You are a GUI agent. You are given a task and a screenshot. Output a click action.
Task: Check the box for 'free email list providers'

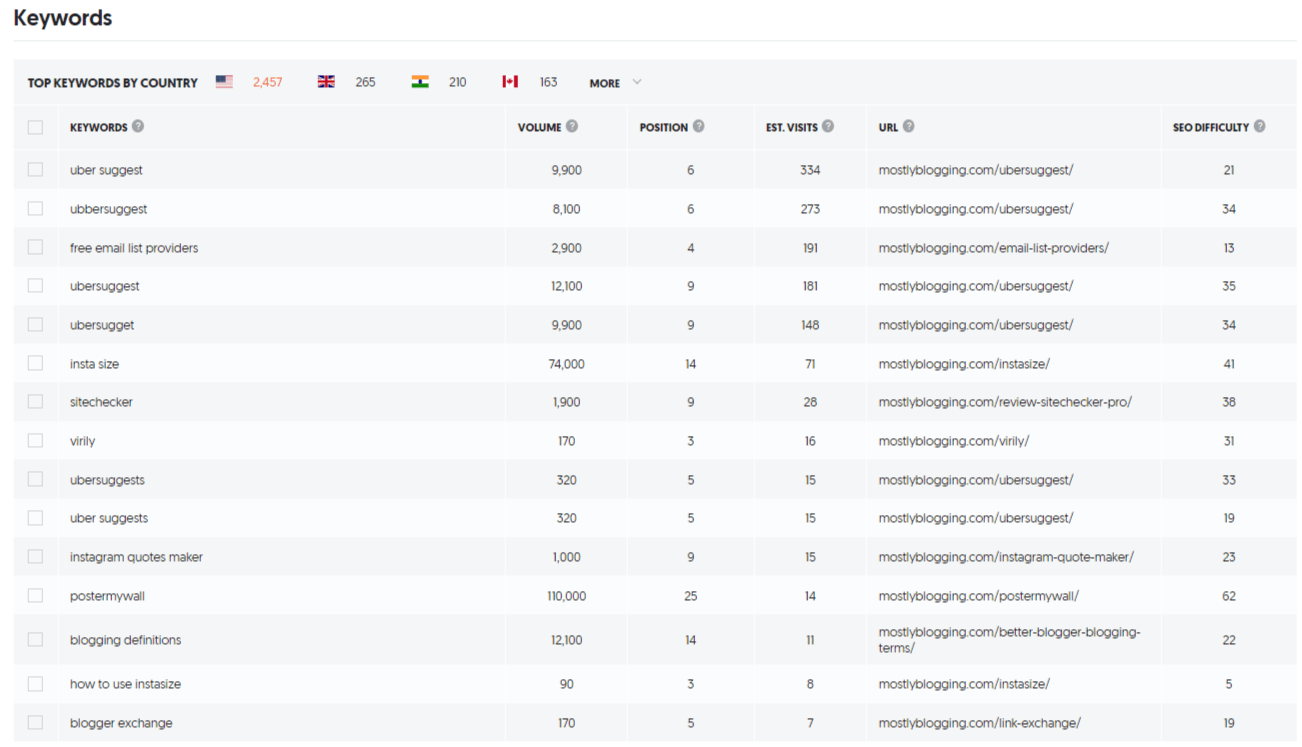click(36, 247)
